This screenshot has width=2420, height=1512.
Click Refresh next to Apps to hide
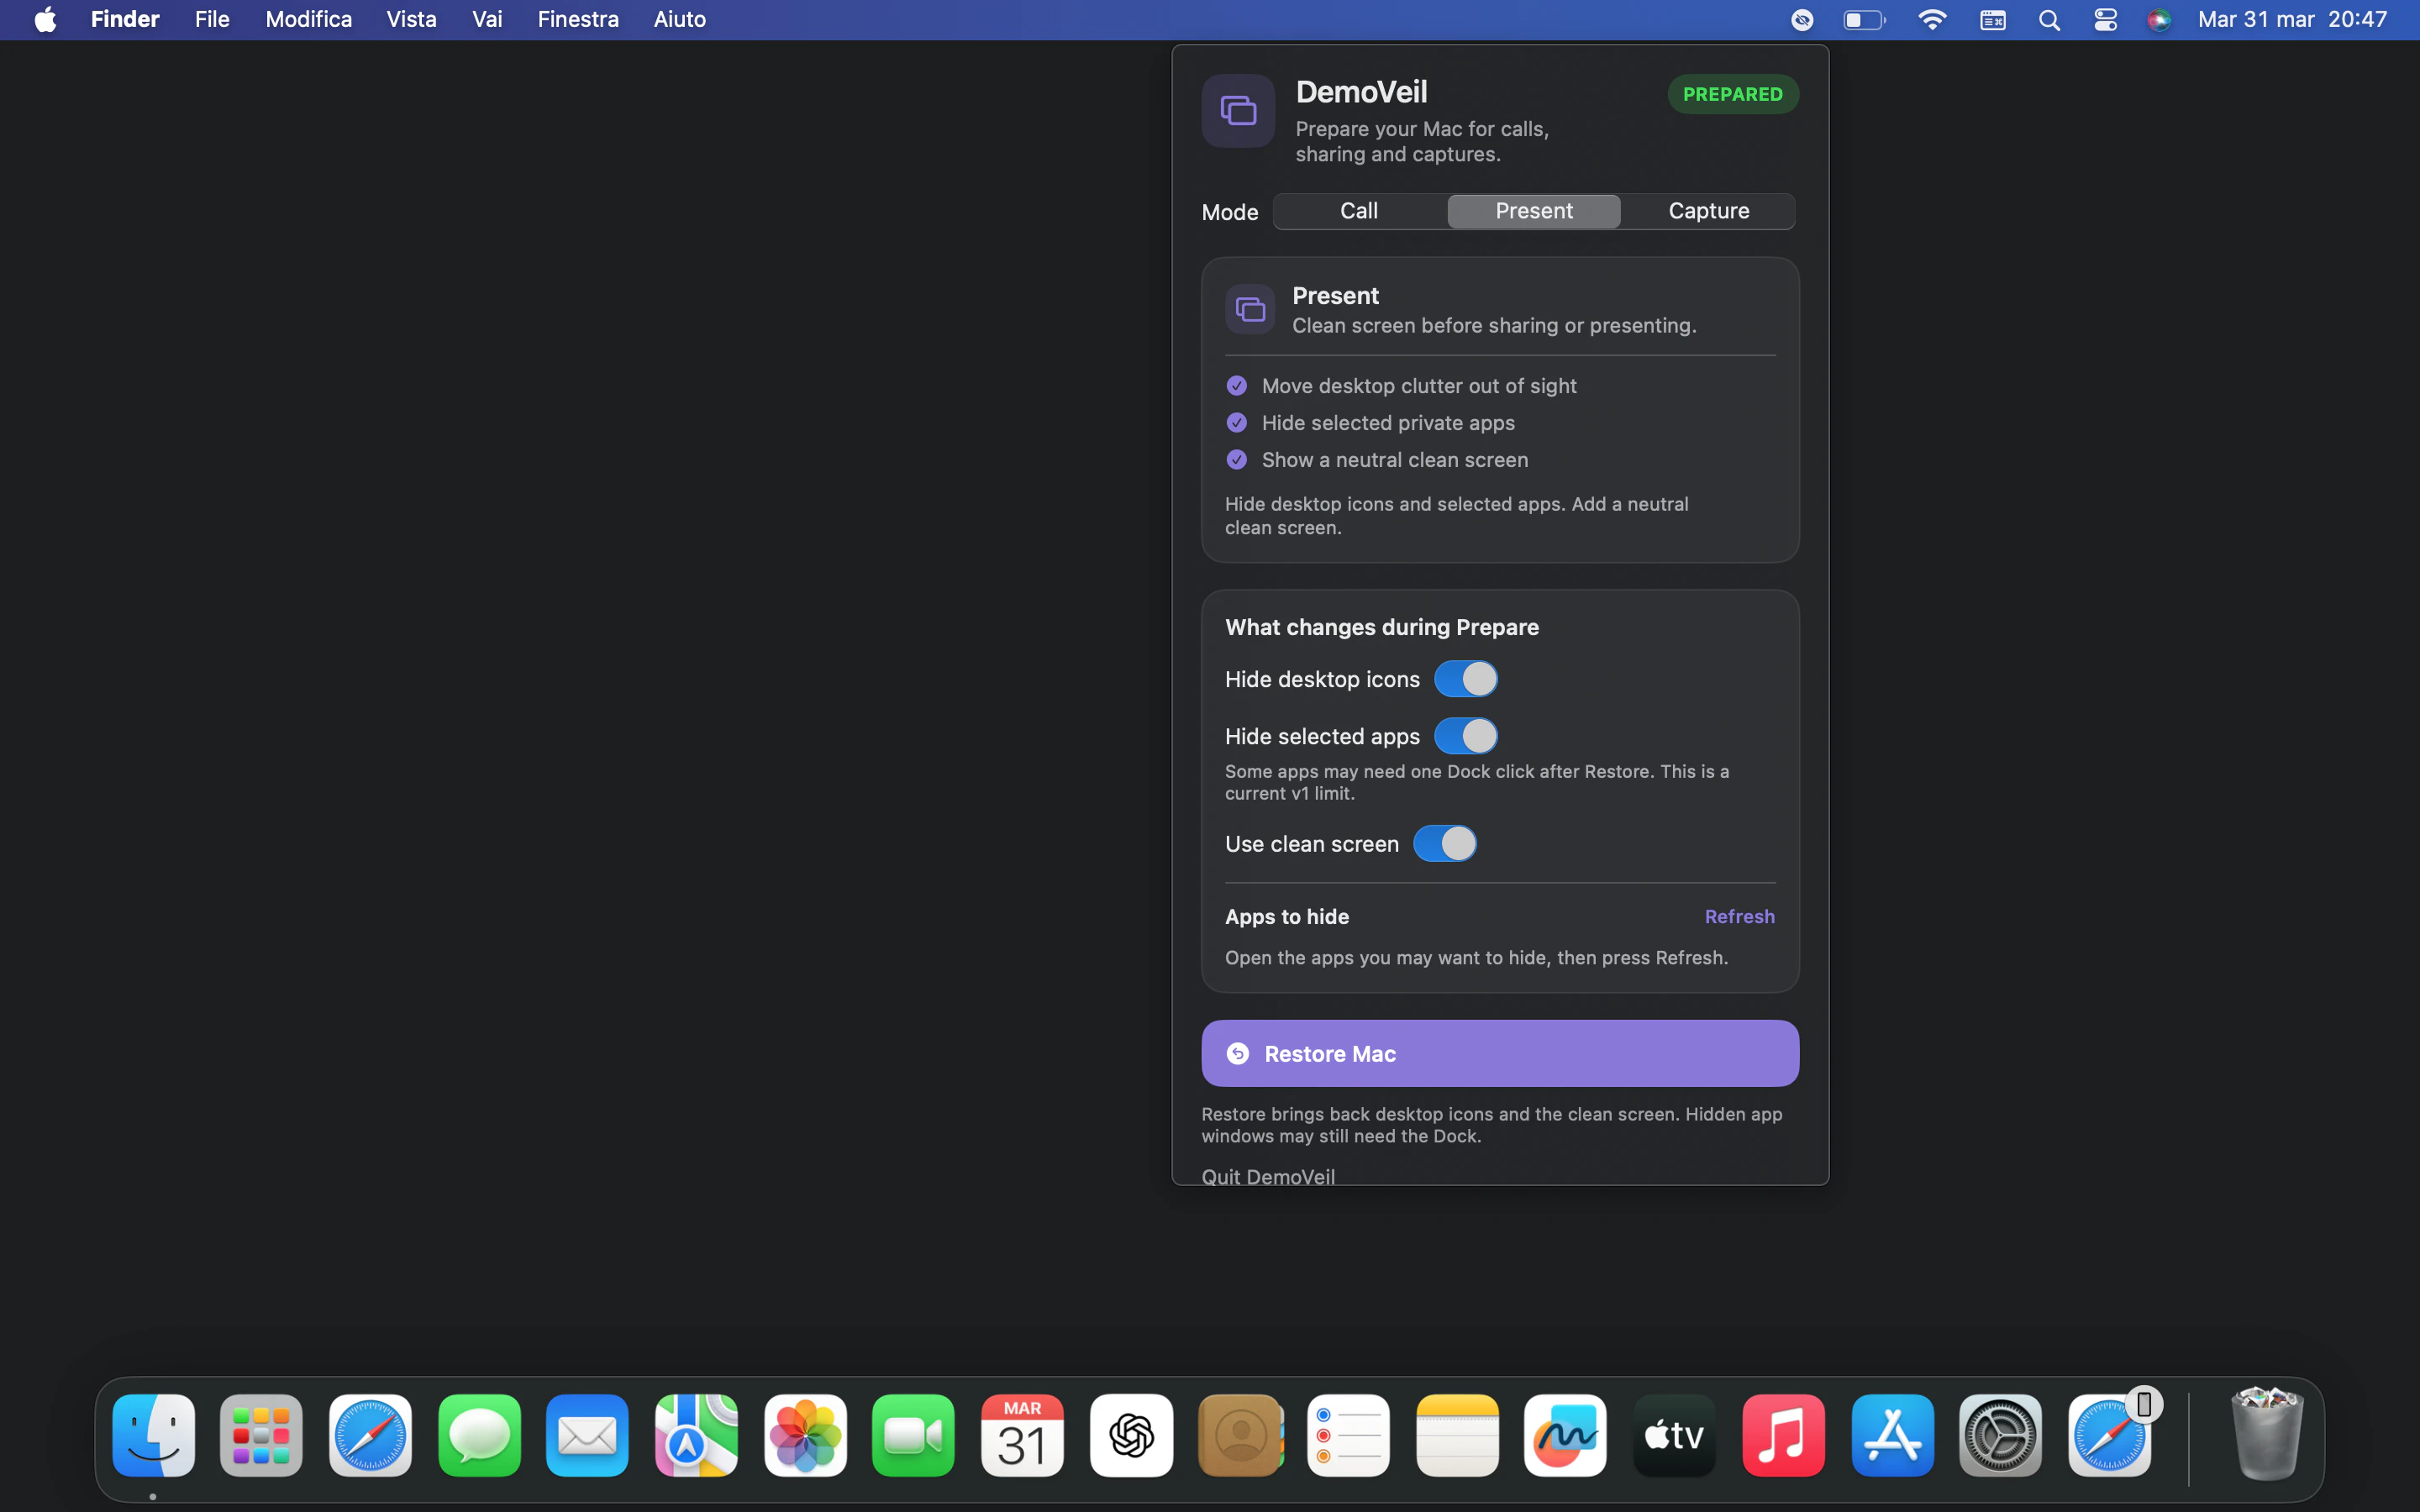click(x=1739, y=917)
